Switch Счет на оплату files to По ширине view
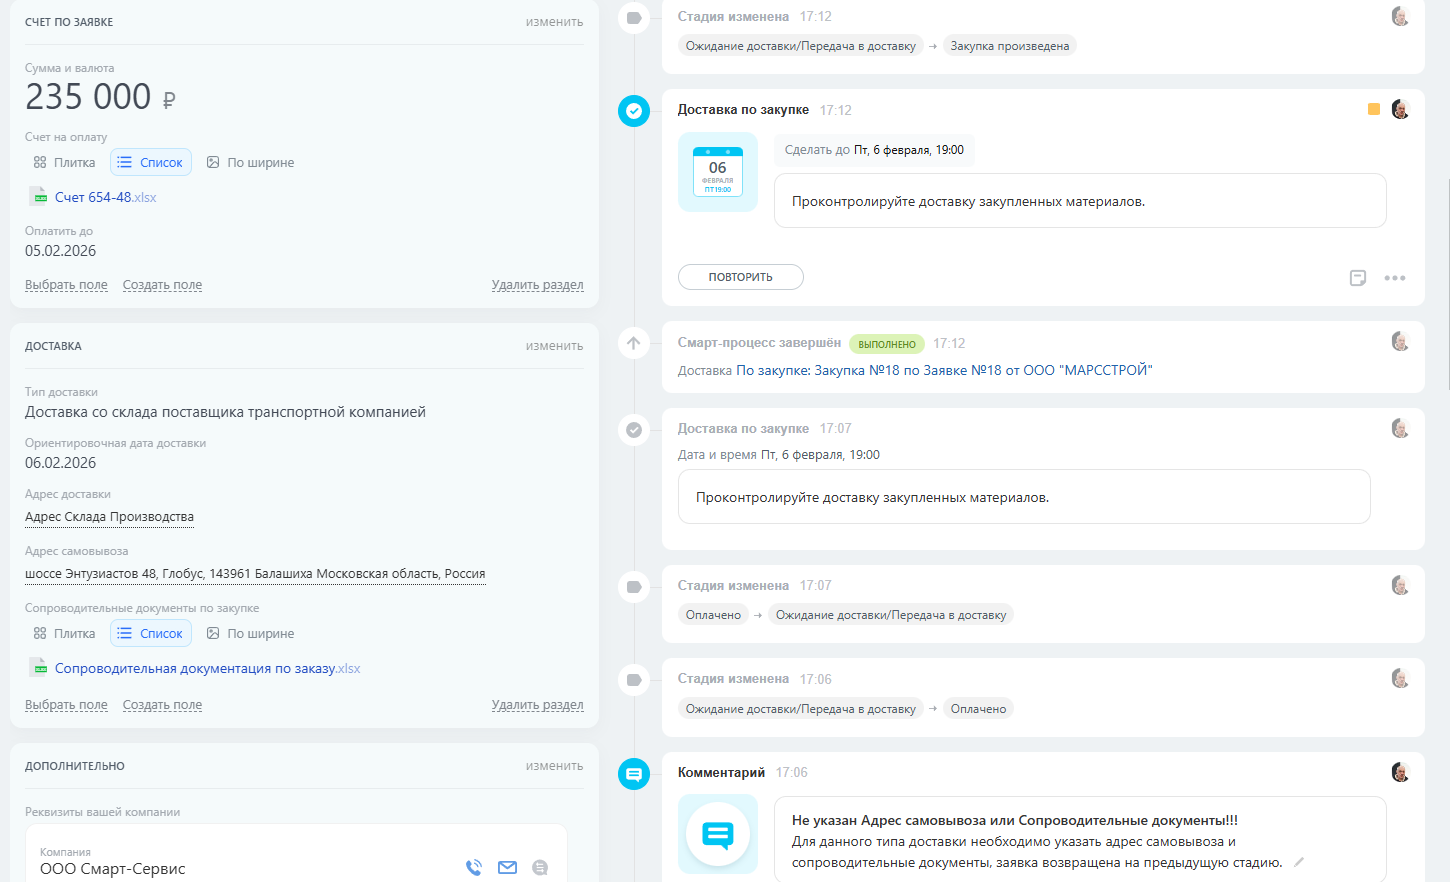The image size is (1450, 882). tap(250, 162)
